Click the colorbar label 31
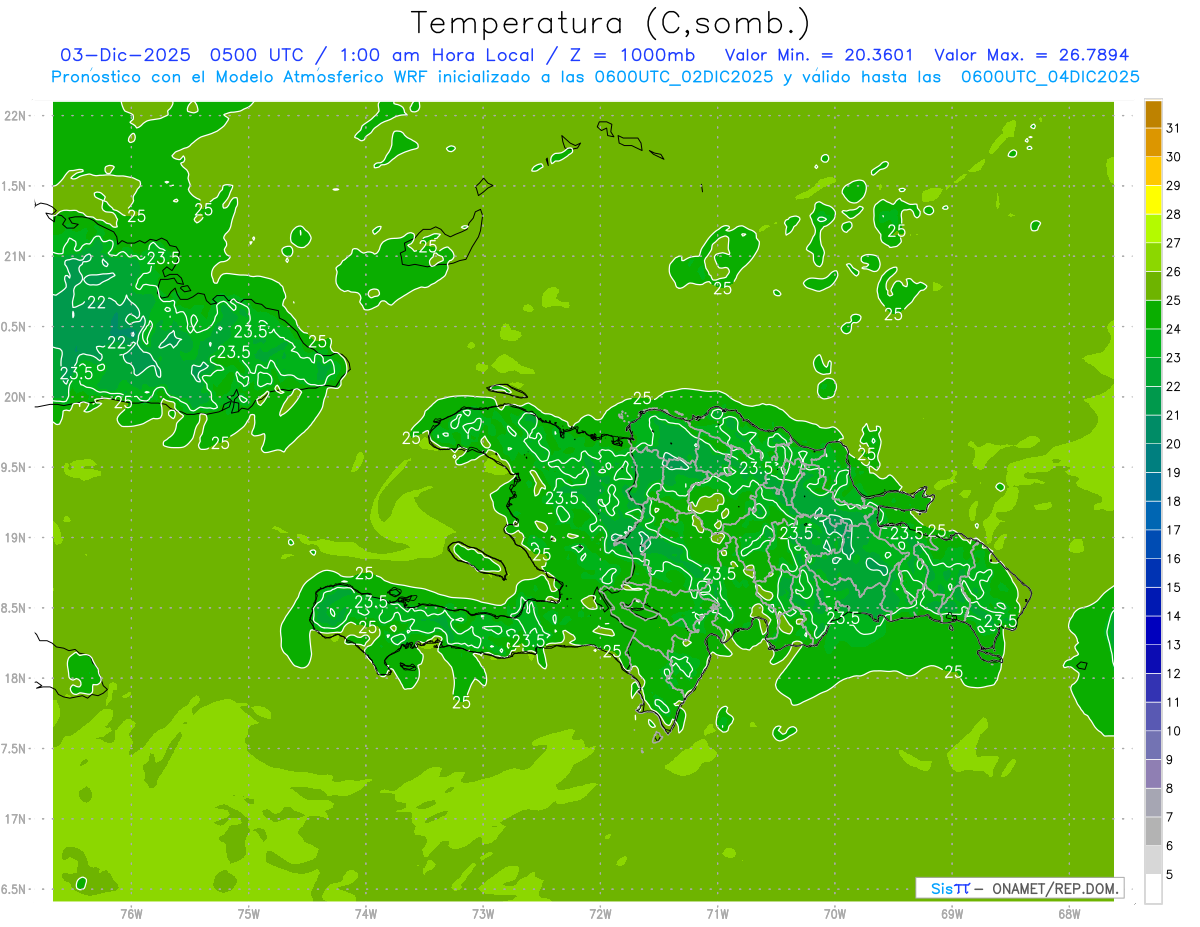This screenshot has width=1200, height=927. coord(1173,128)
